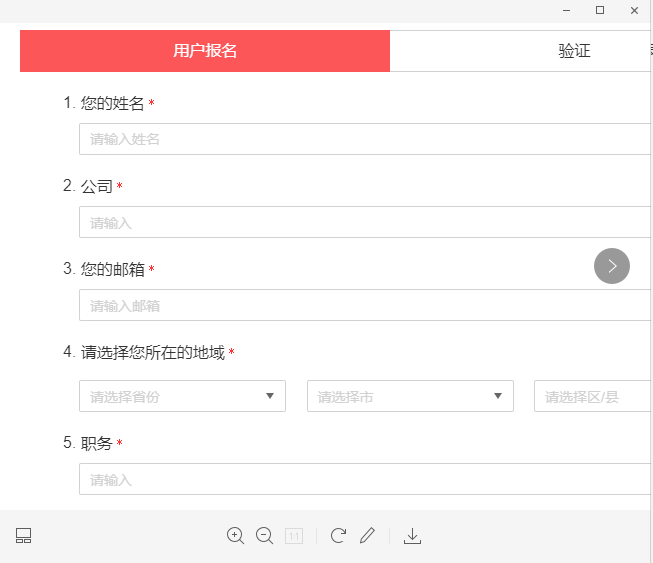Click the 请输入姓名 name input field

point(365,139)
